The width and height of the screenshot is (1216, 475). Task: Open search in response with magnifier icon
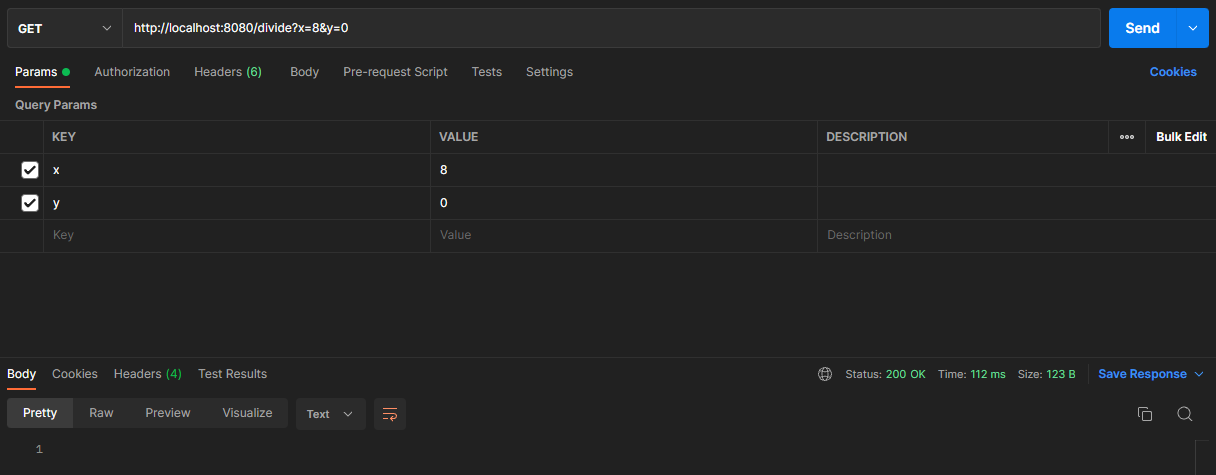pyautogui.click(x=1185, y=414)
